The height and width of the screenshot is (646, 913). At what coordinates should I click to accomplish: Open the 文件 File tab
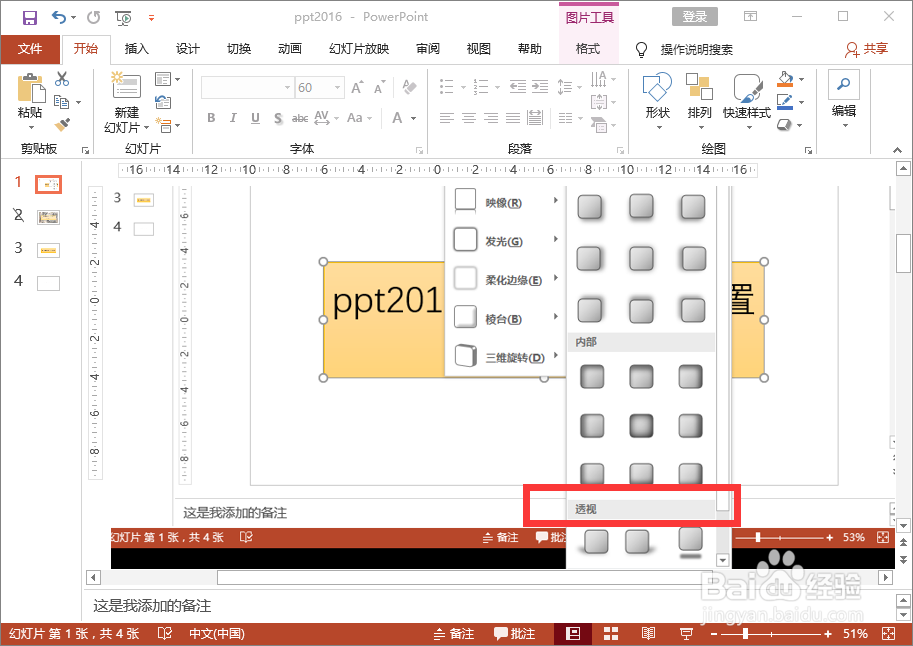point(30,49)
